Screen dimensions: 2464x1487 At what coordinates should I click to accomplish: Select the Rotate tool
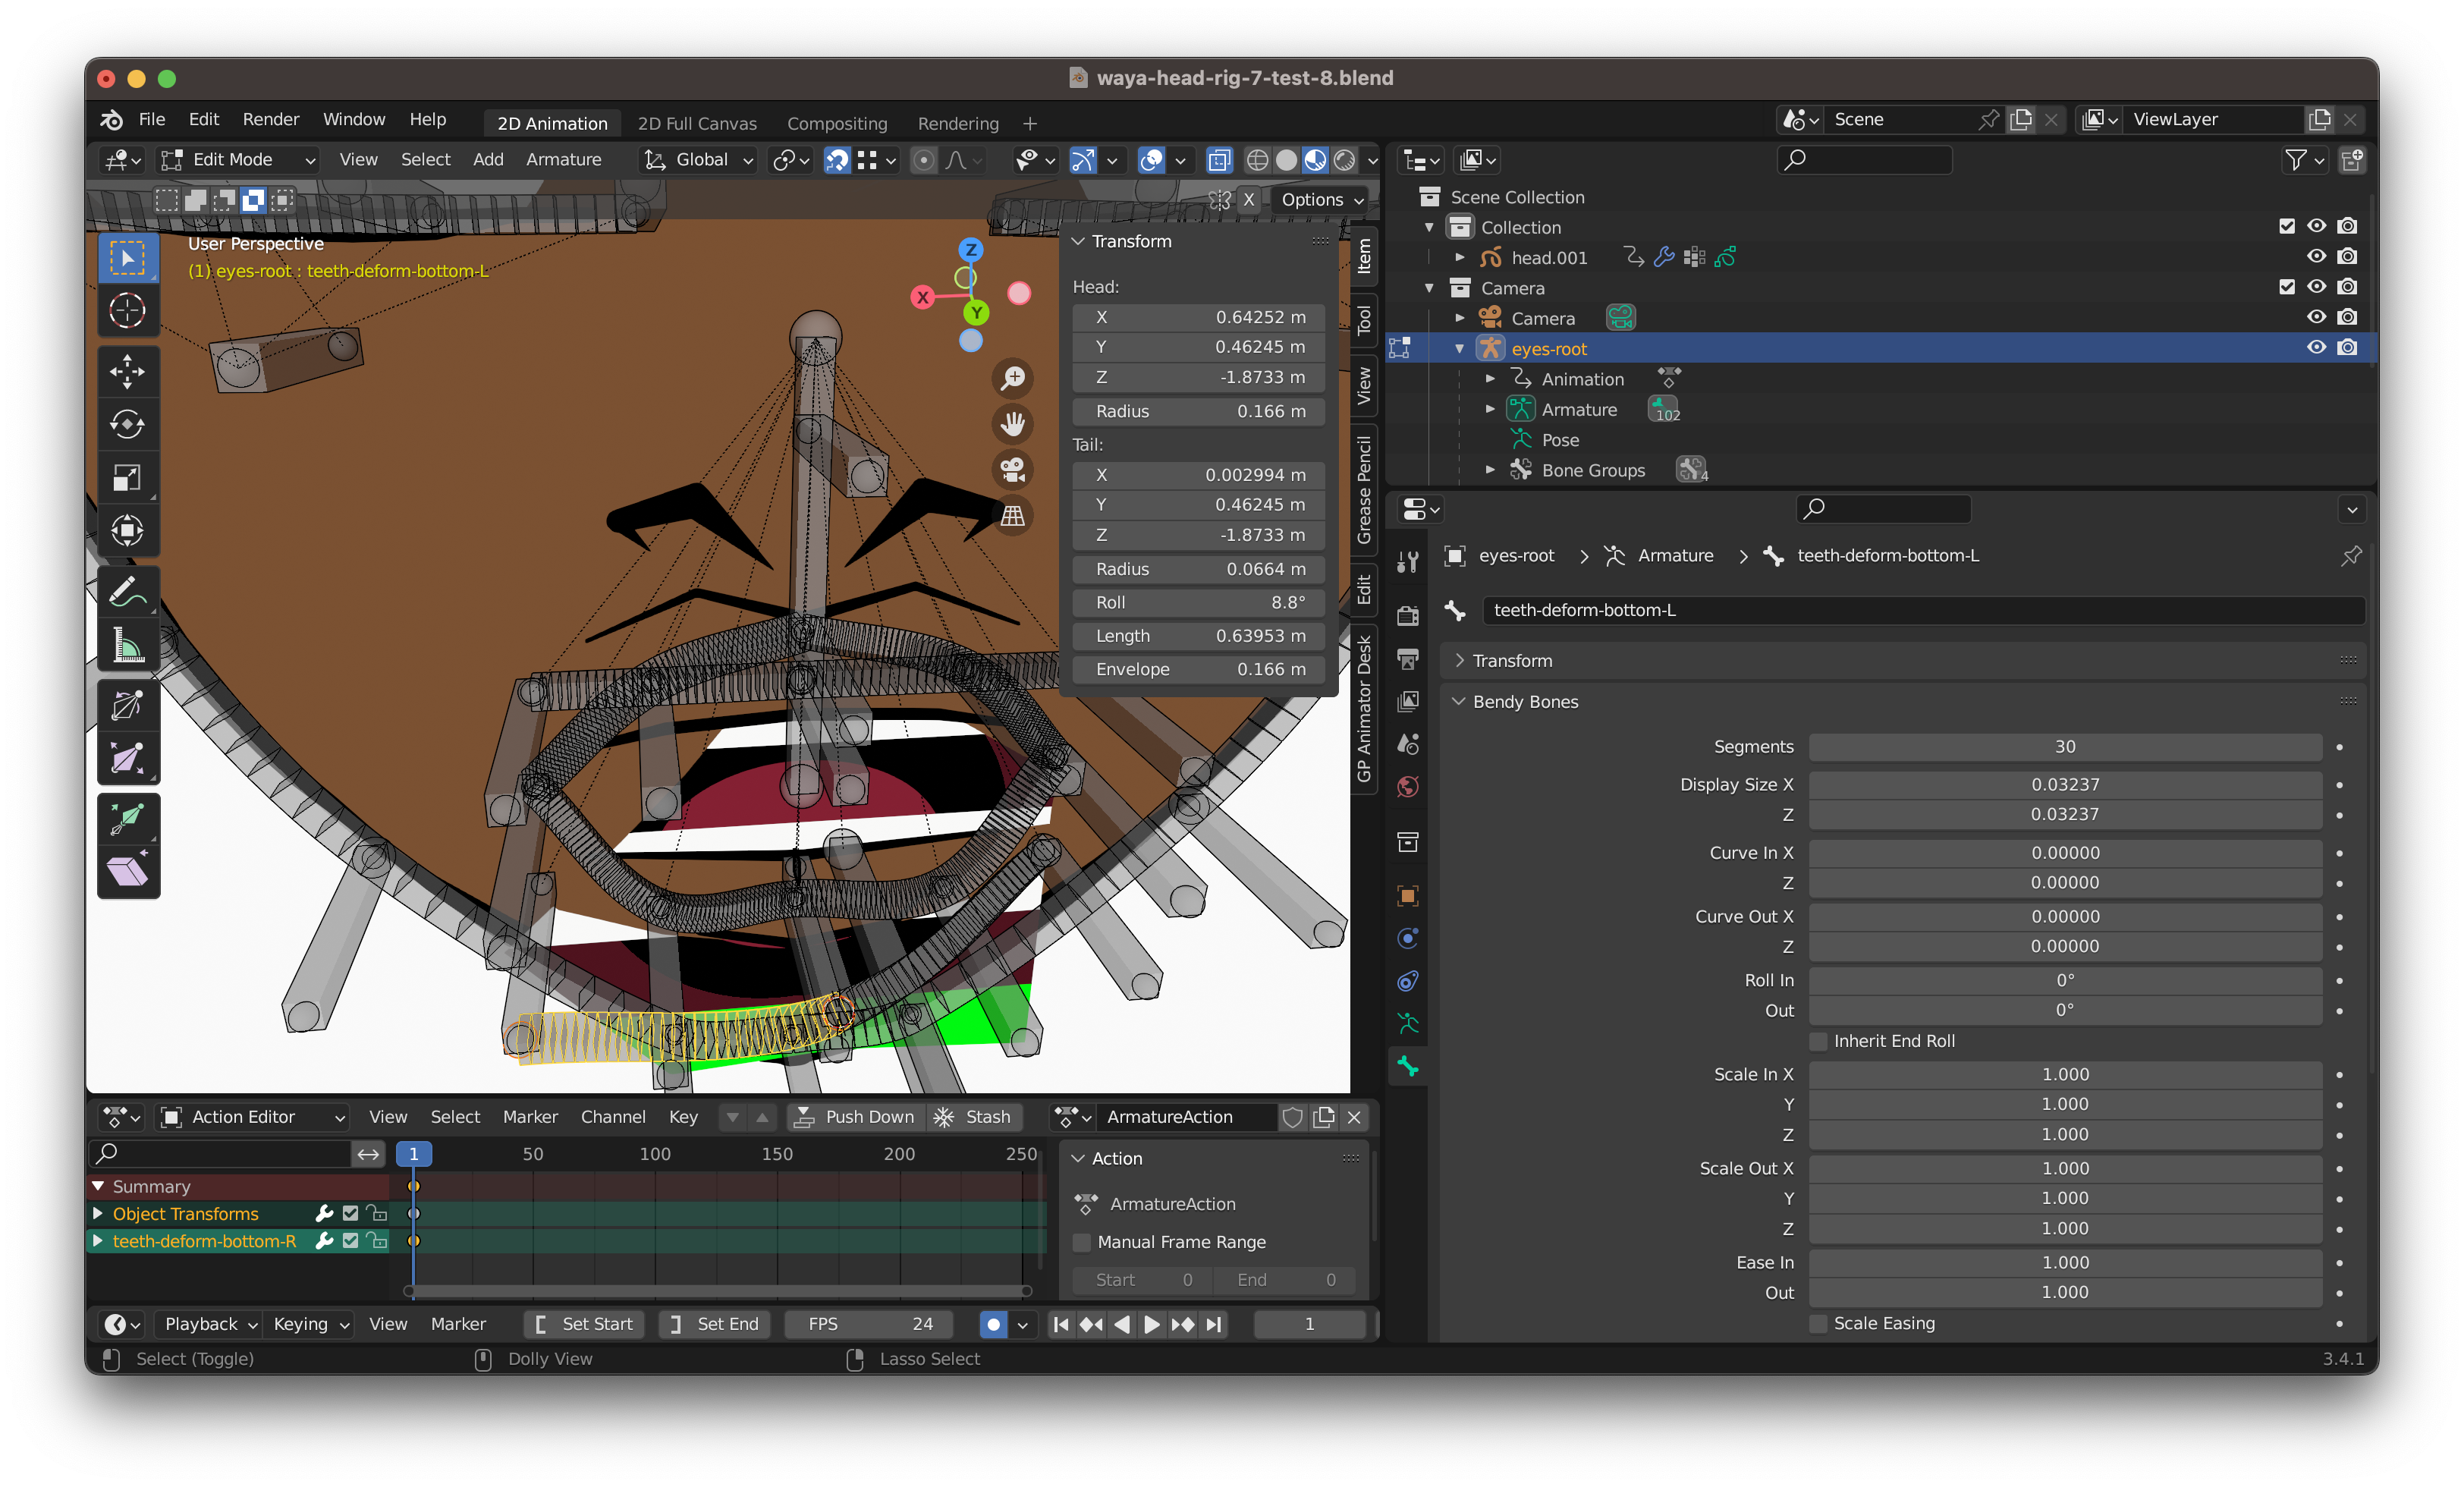coord(127,424)
